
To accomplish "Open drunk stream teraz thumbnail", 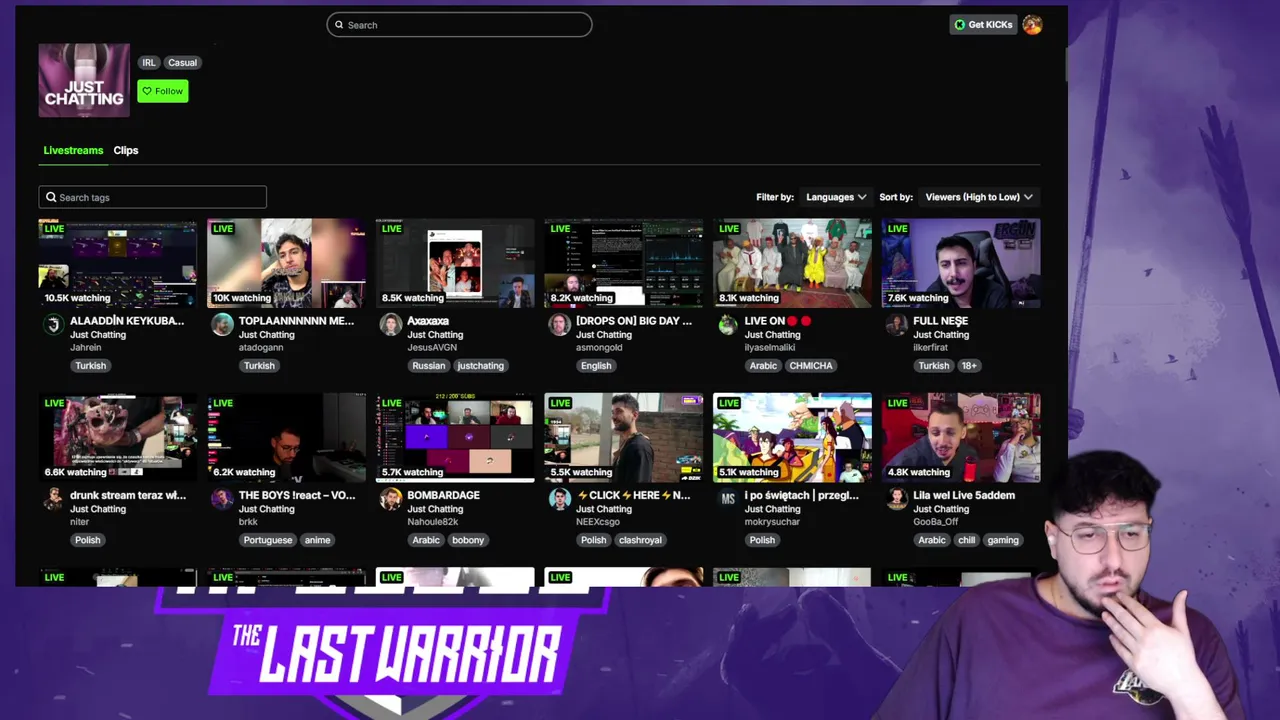I will 118,437.
